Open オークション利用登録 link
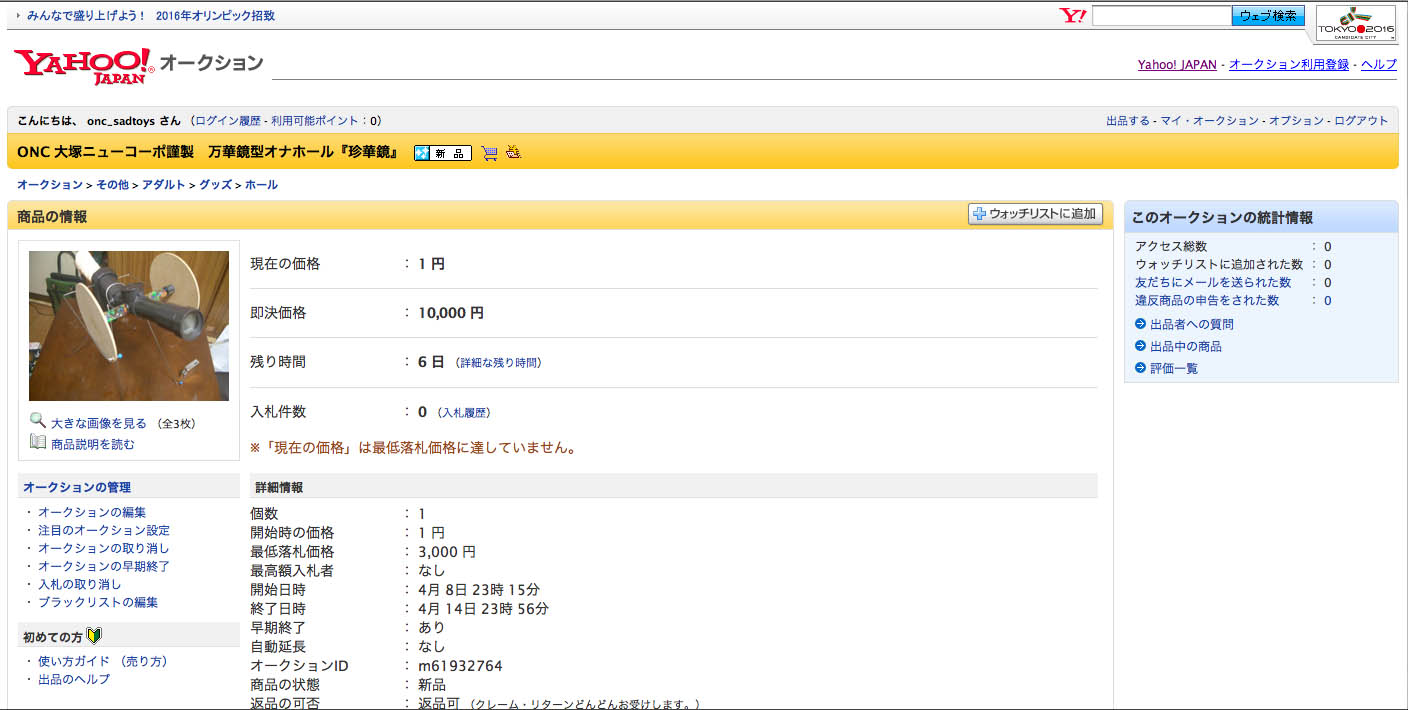This screenshot has height=710, width=1408. tap(1289, 64)
